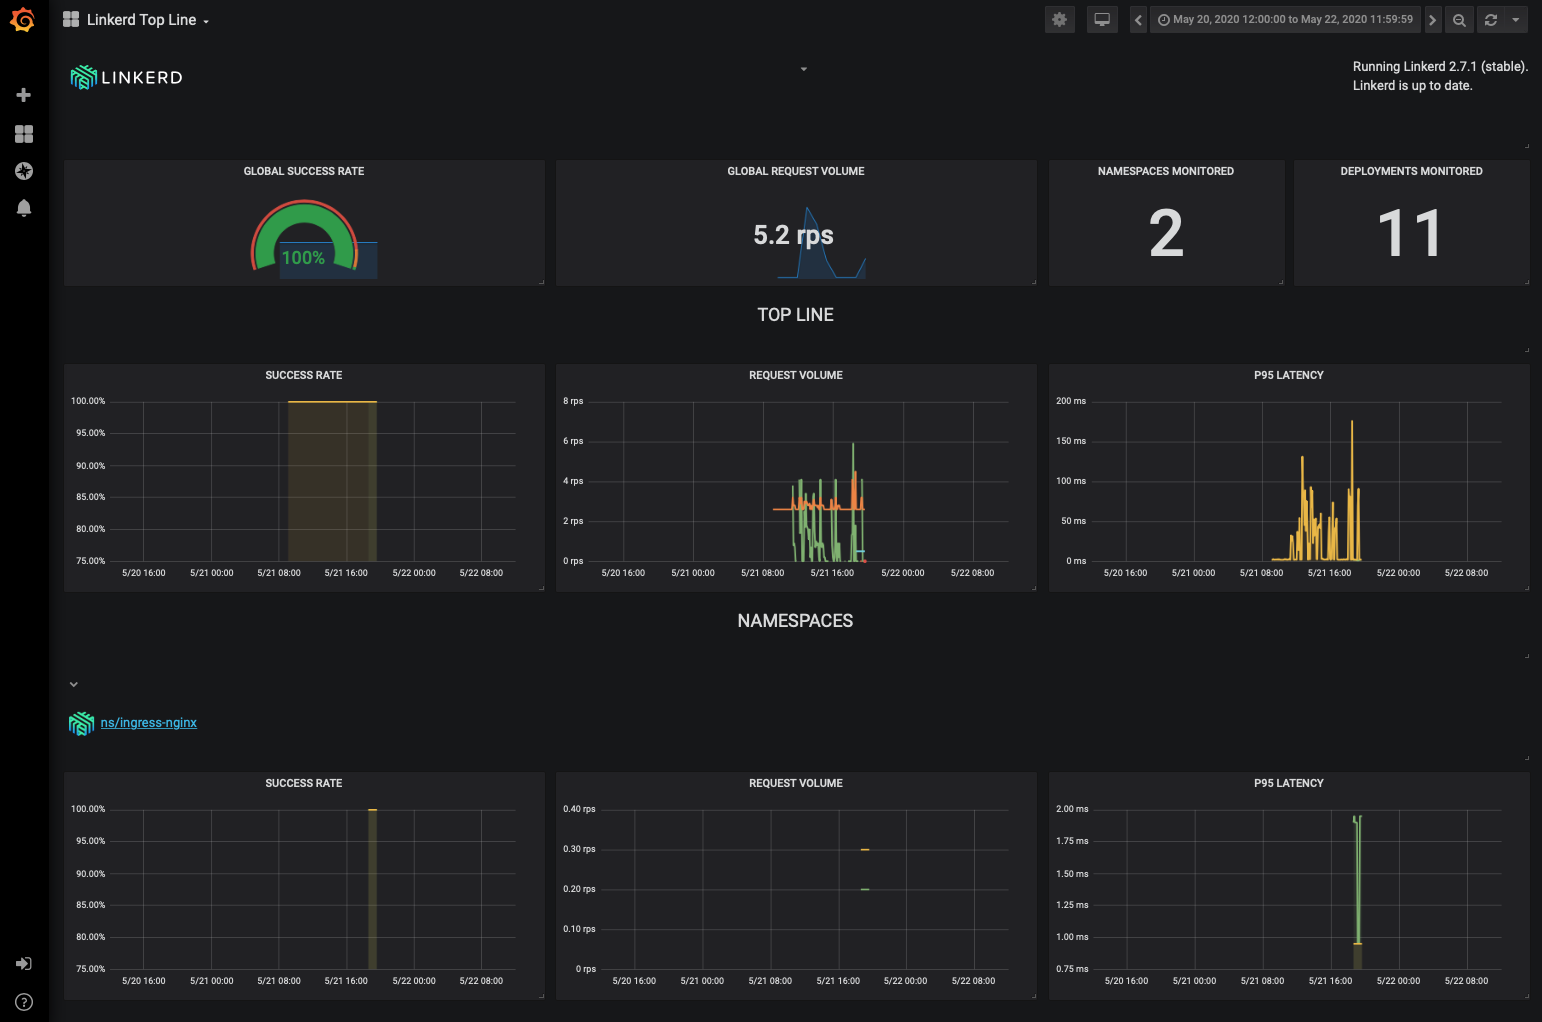Screen dimensions: 1542x1022
Task: Zoom out time range magnifier
Action: click(x=1459, y=20)
